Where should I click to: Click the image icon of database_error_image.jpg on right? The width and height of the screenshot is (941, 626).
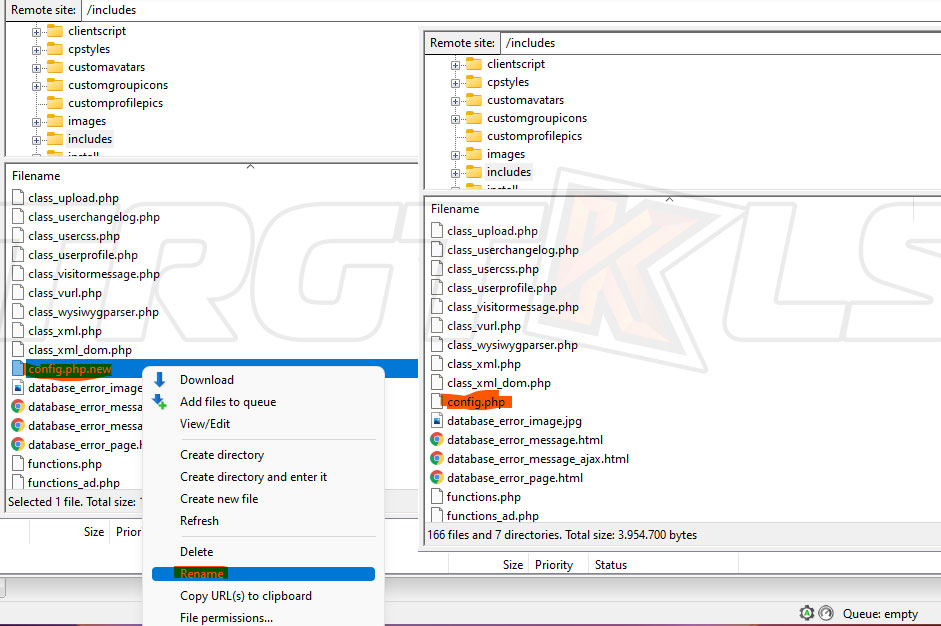tap(437, 421)
